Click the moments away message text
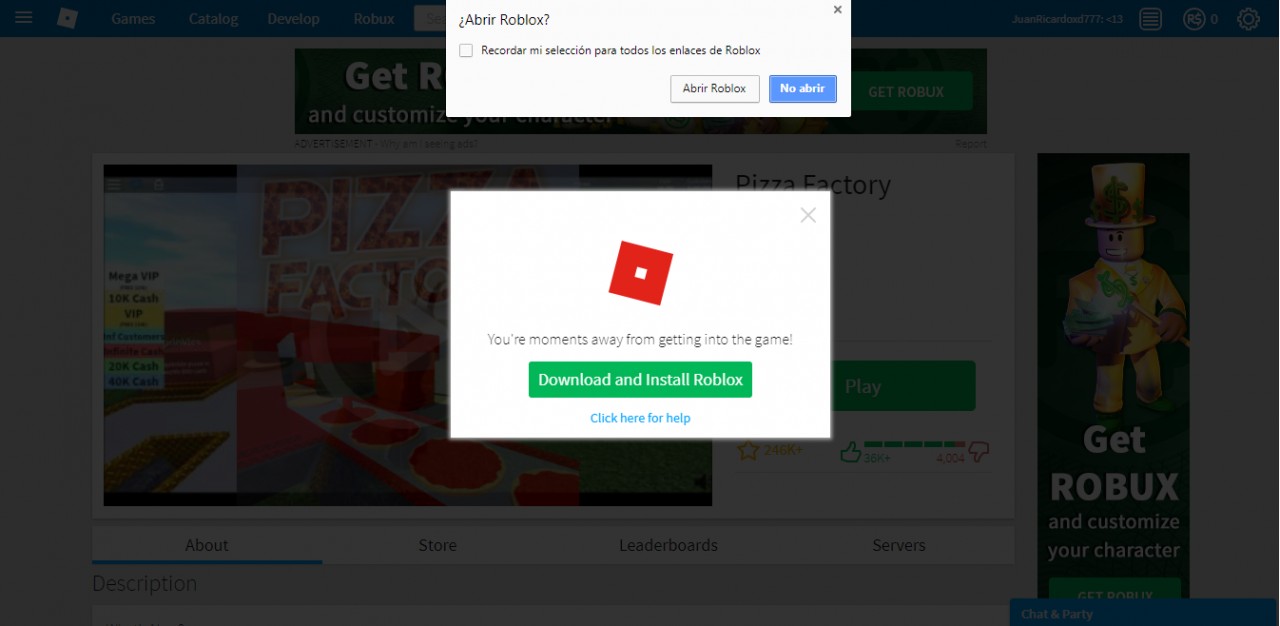This screenshot has height=626, width=1280. point(640,340)
